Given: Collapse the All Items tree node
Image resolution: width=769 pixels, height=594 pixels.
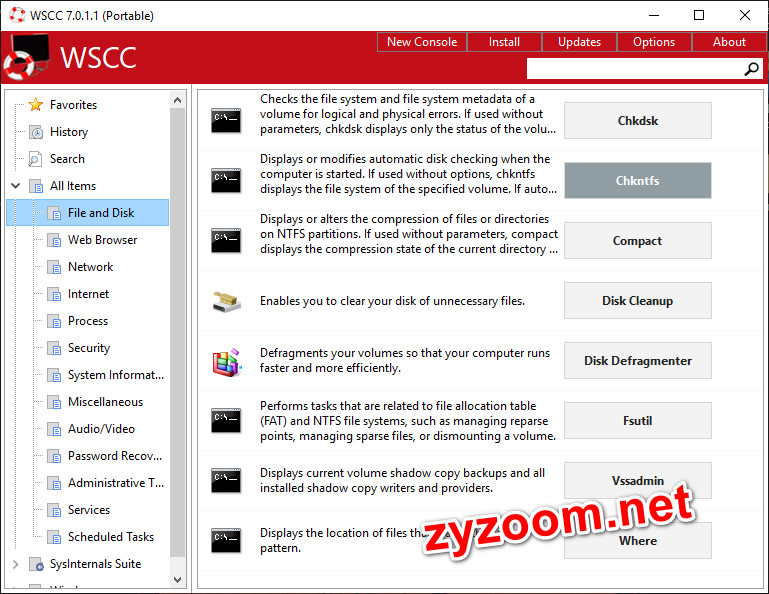Looking at the screenshot, I should click(x=16, y=186).
